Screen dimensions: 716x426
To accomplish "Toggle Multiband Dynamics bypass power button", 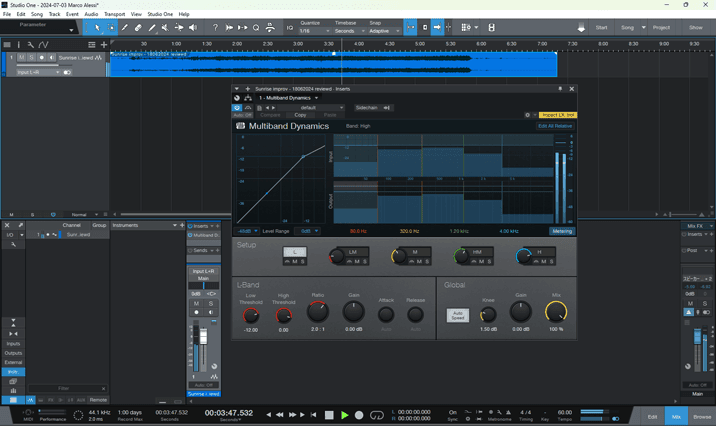I will pos(237,108).
